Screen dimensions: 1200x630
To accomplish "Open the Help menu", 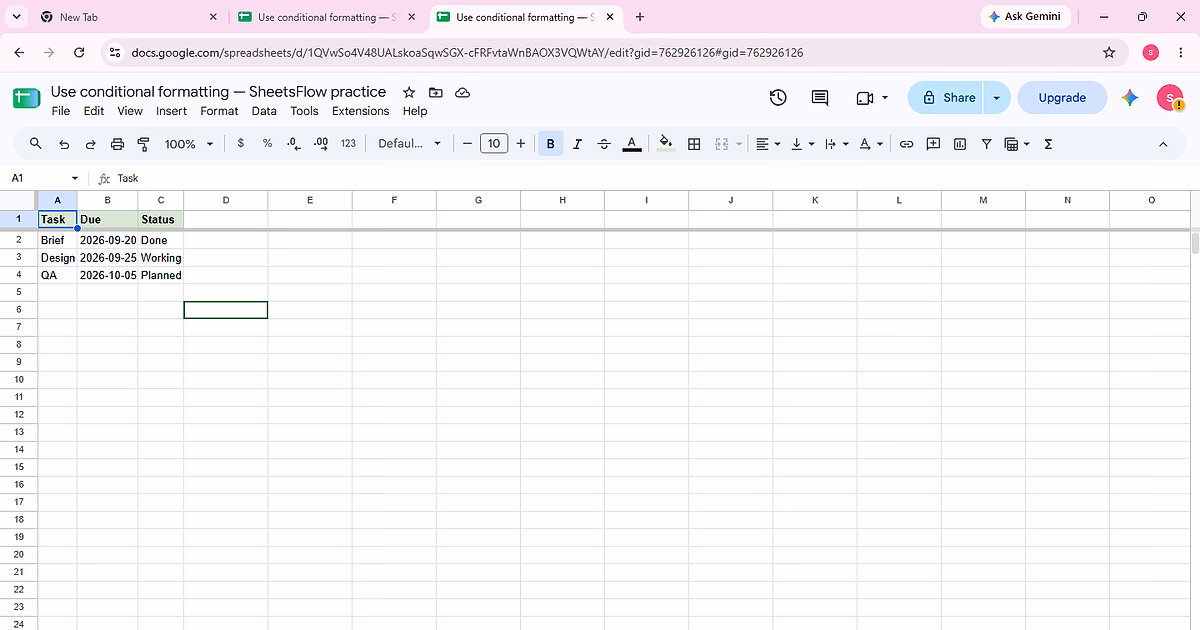I will [415, 111].
